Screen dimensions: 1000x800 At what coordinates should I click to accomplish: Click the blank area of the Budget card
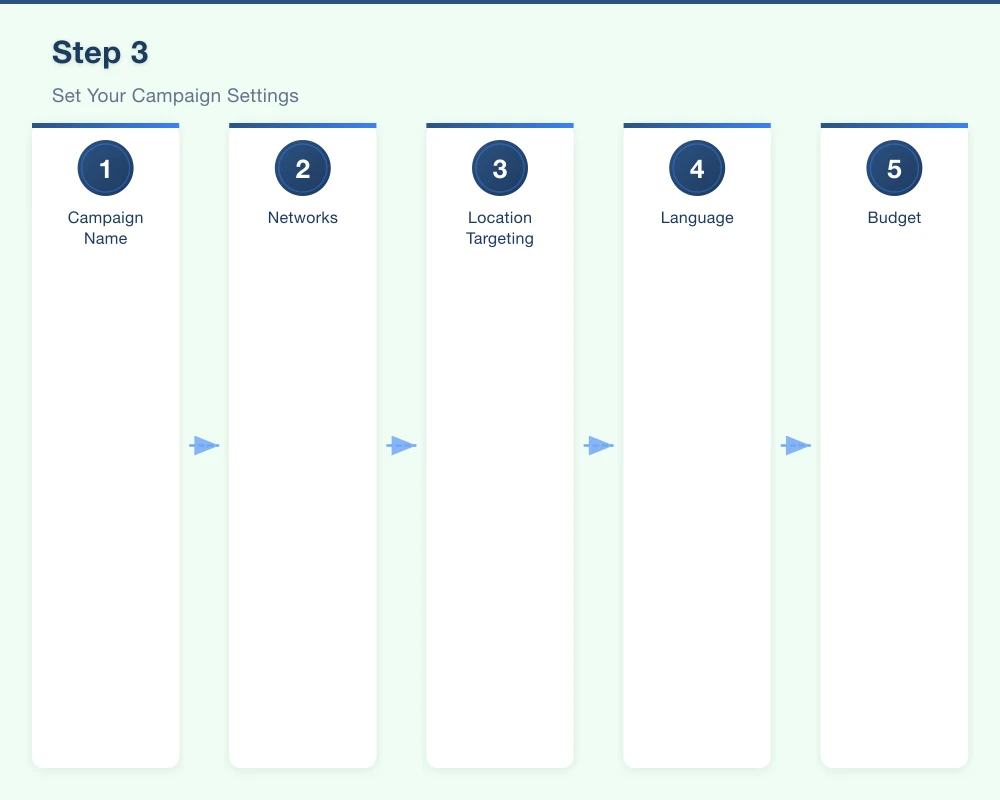pos(893,500)
